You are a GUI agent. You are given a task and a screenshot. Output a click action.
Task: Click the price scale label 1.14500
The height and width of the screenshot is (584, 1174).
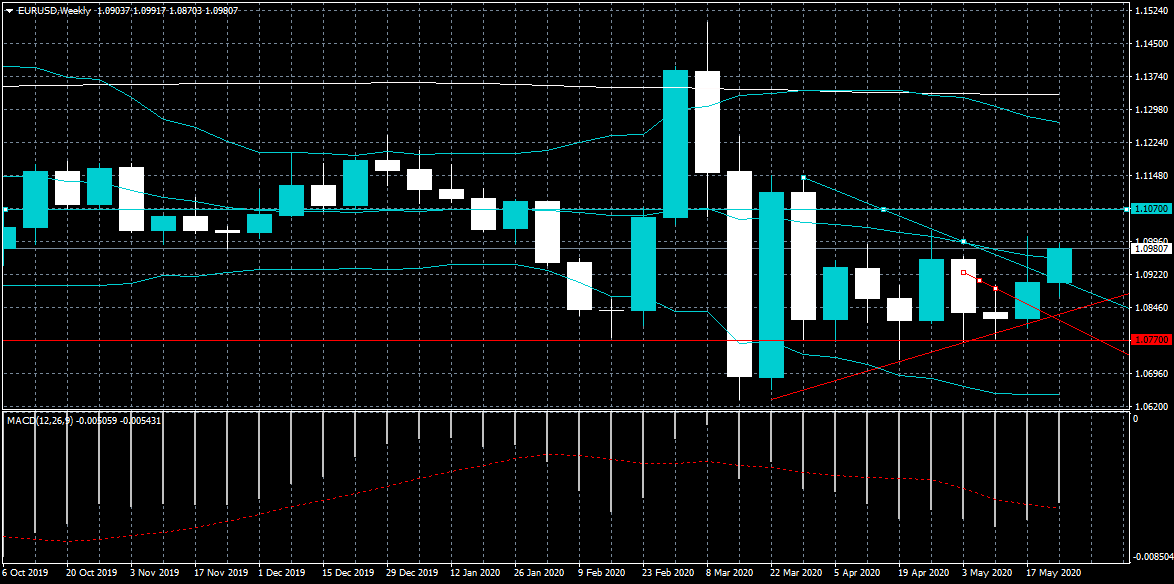[x=1152, y=43]
